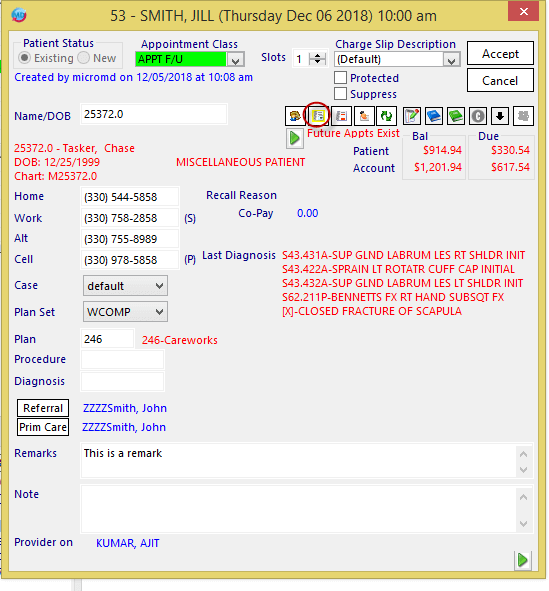
Task: Click the green book icon
Action: (x=456, y=116)
